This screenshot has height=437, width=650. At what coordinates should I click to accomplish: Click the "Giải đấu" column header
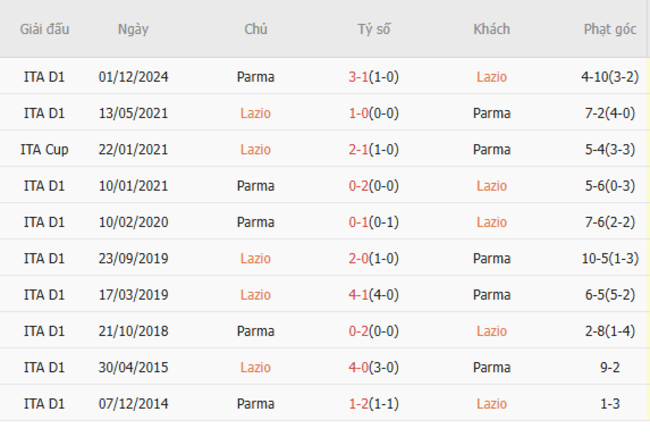pyautogui.click(x=45, y=29)
